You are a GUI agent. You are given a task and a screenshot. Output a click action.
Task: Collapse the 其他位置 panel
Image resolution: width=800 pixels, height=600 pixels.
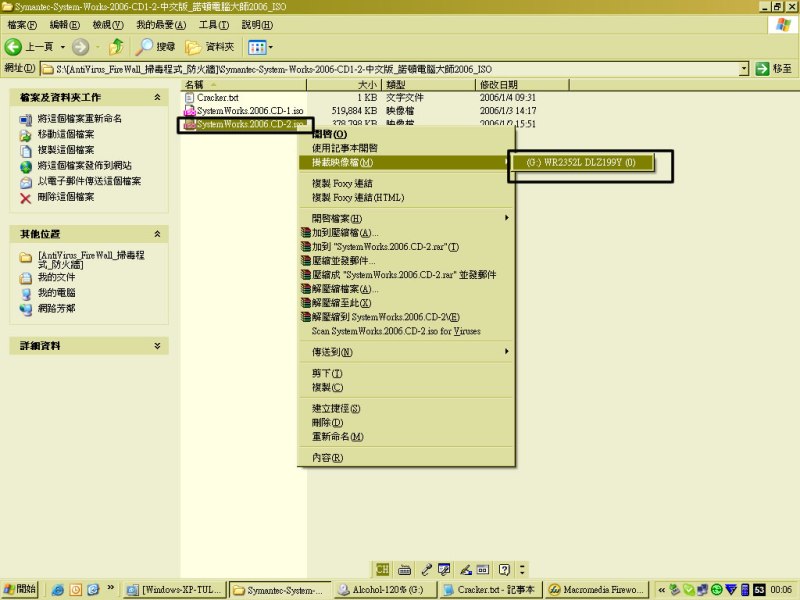point(157,234)
